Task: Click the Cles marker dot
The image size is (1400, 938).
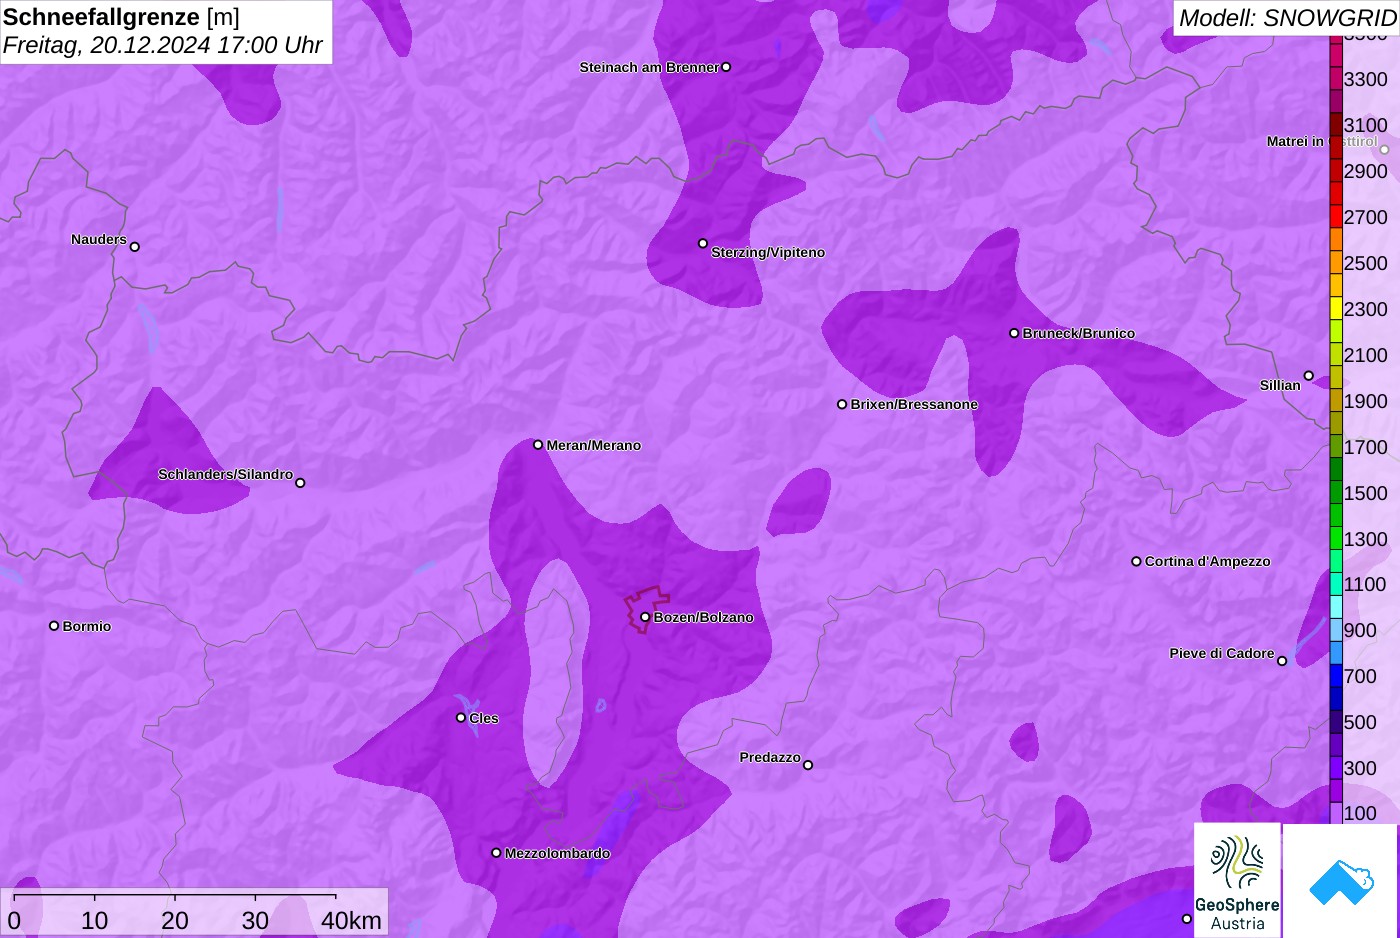Action: click(x=461, y=718)
